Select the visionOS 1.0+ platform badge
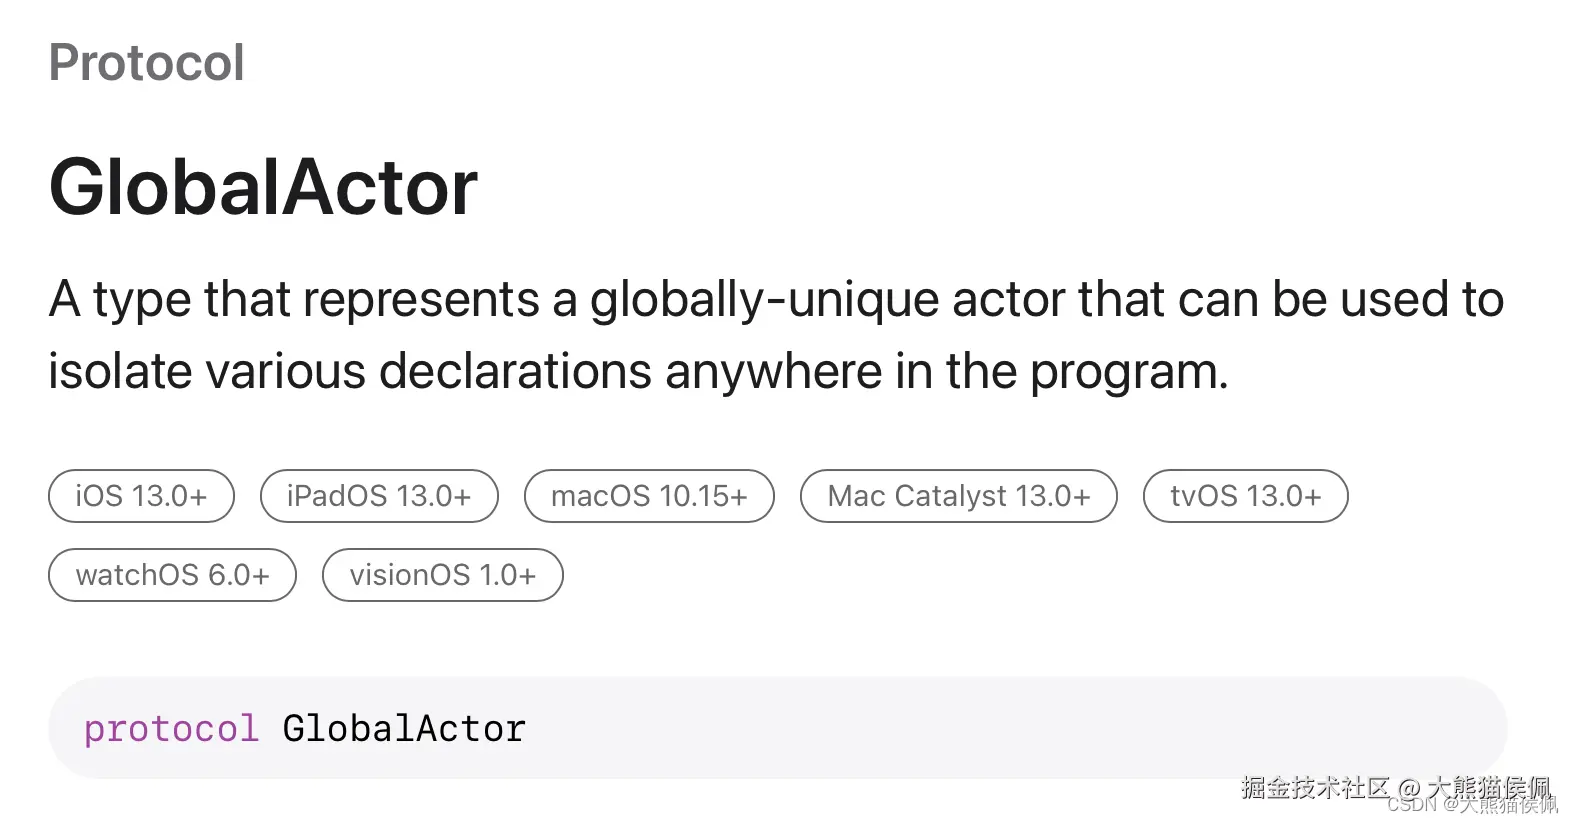Image resolution: width=1574 pixels, height=824 pixels. coord(442,575)
